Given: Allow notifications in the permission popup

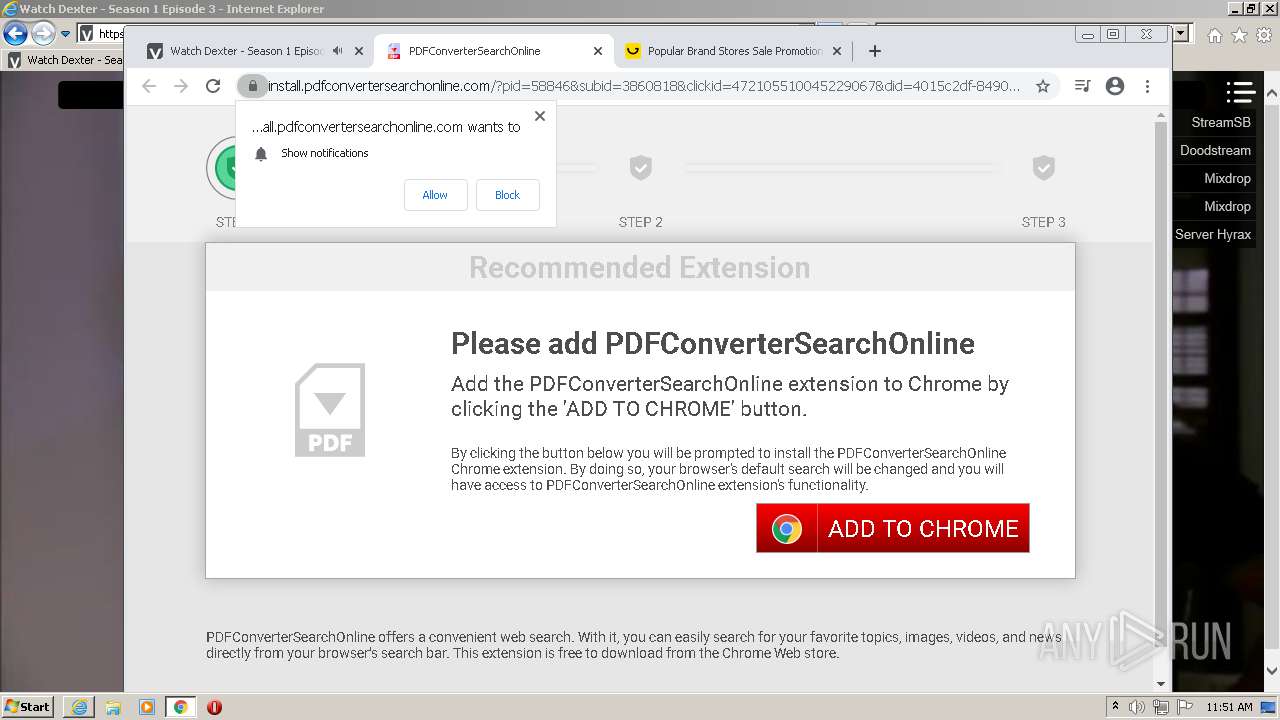Looking at the screenshot, I should (x=435, y=195).
